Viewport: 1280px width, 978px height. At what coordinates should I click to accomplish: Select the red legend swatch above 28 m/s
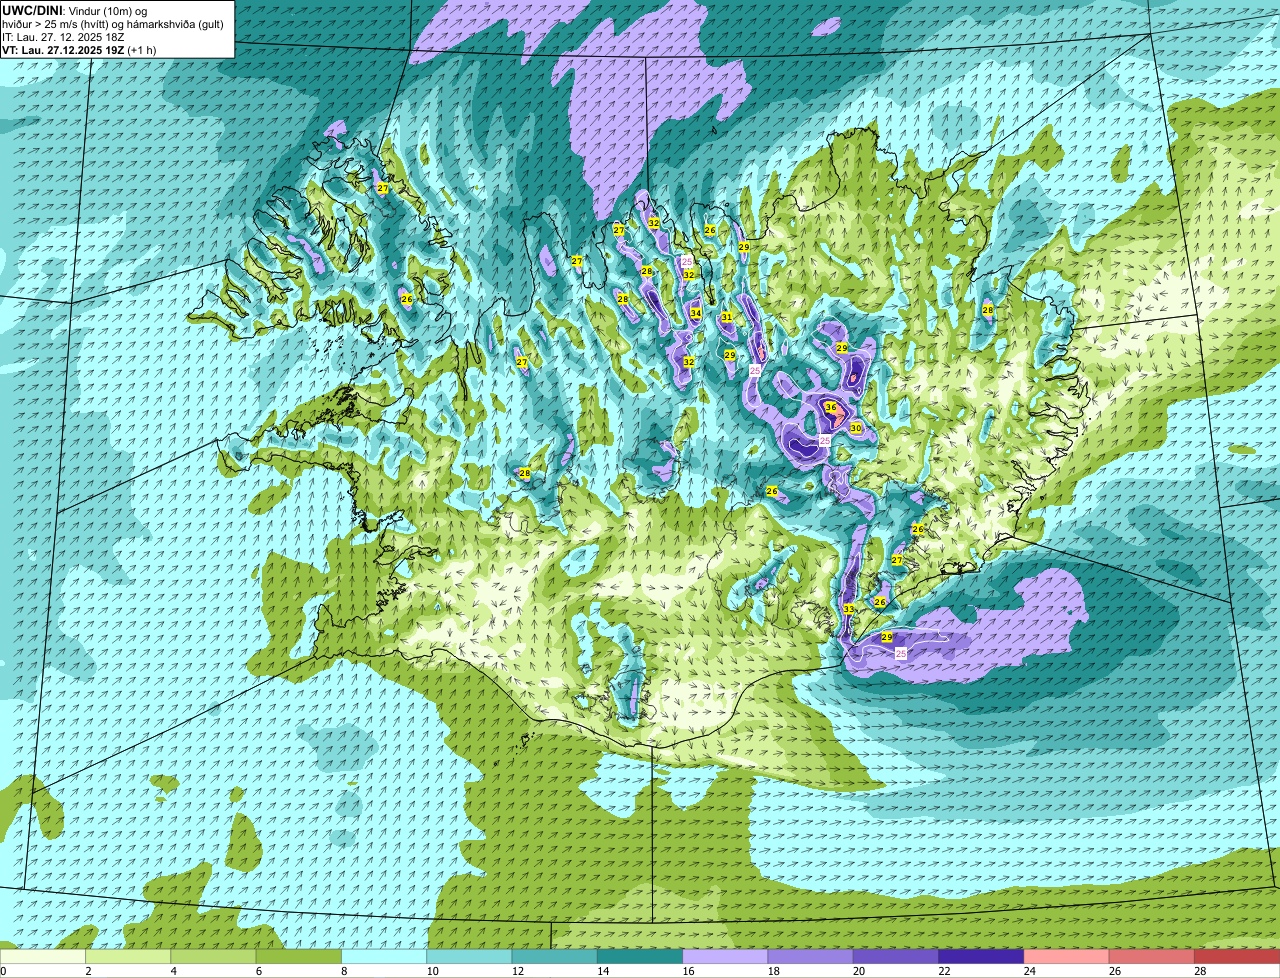[x=1237, y=956]
